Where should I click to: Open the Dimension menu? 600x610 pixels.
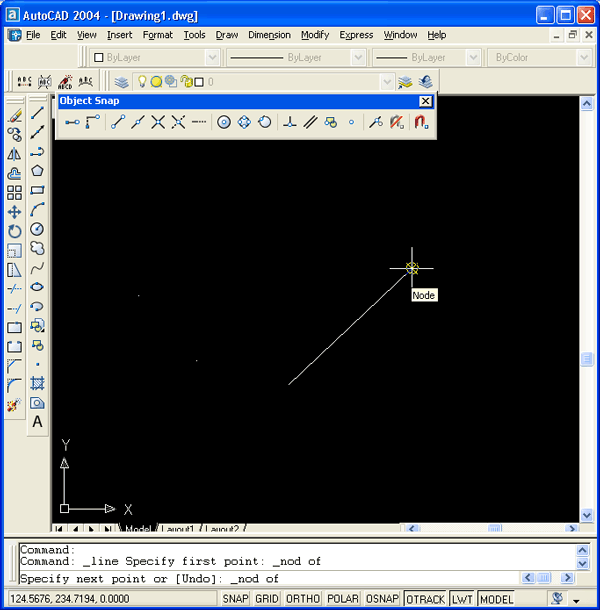(269, 35)
